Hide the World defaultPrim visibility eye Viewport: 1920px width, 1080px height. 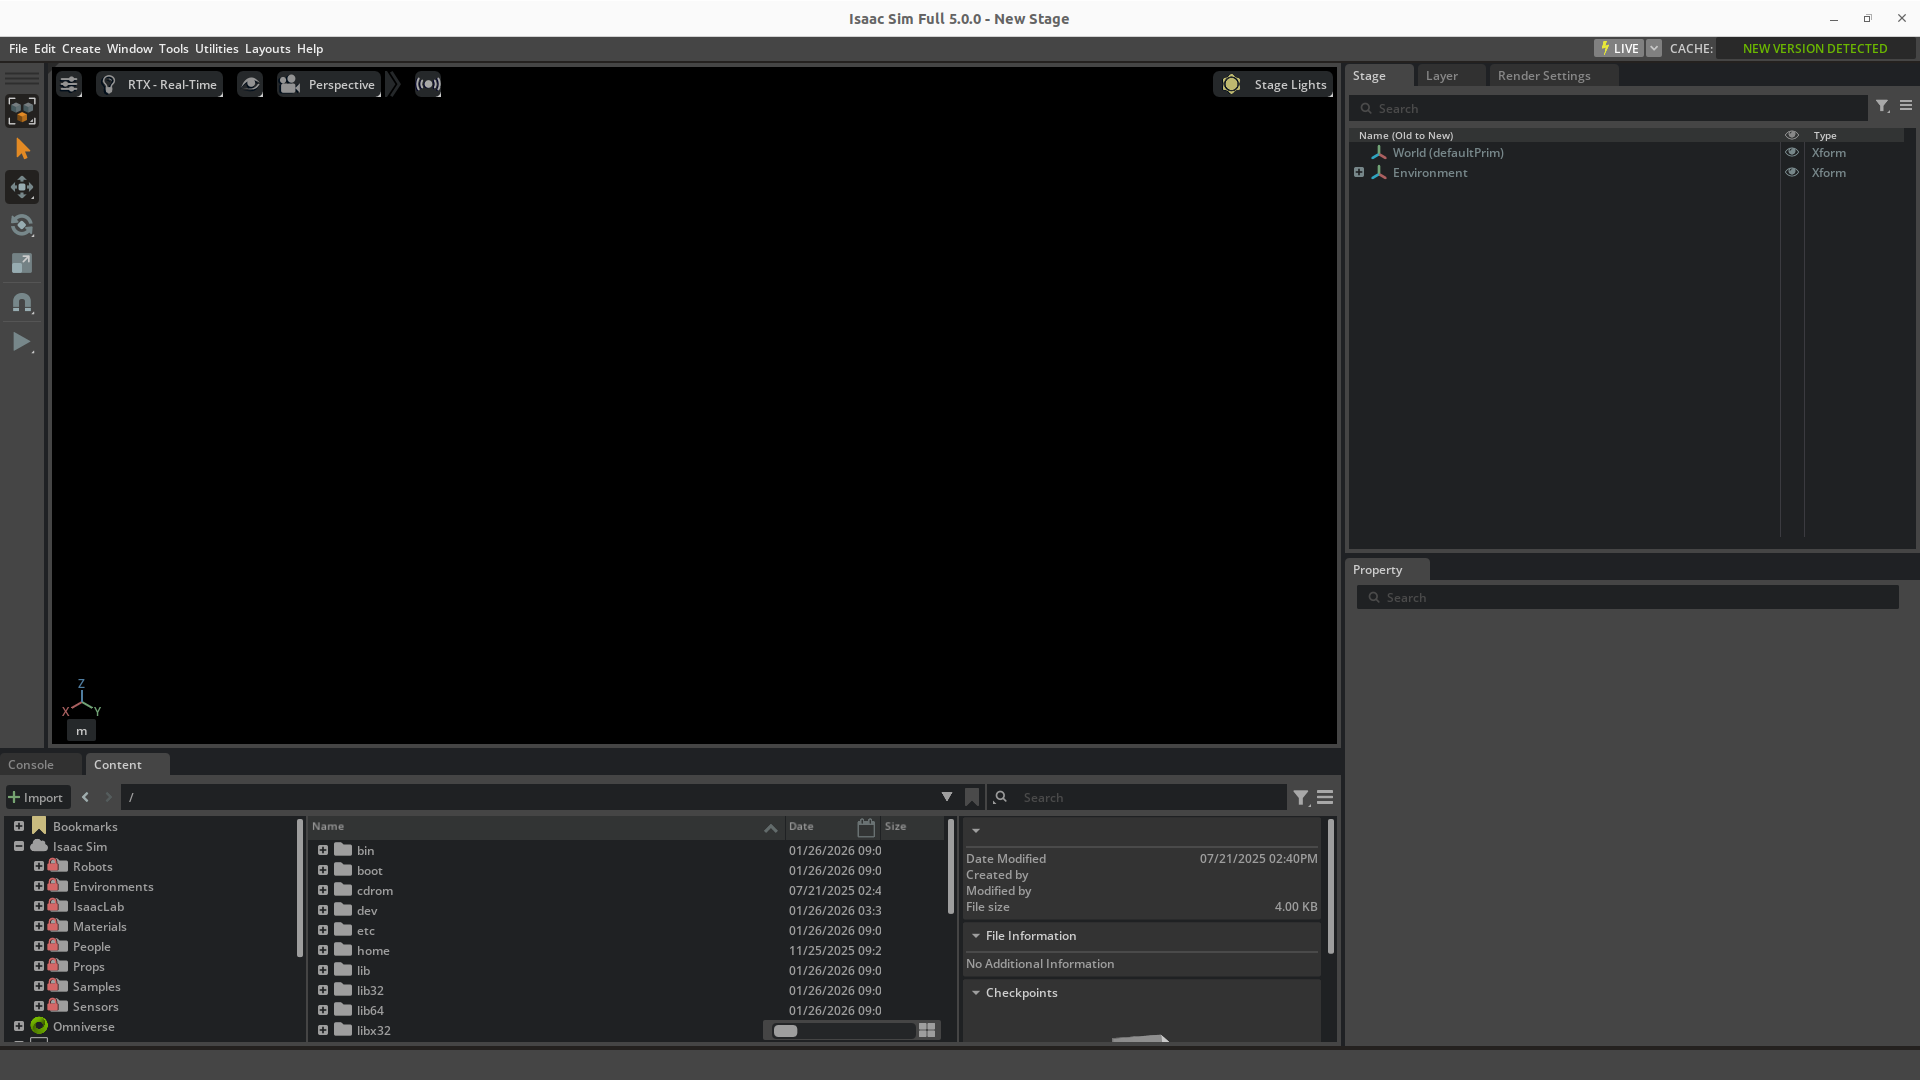pyautogui.click(x=1792, y=153)
